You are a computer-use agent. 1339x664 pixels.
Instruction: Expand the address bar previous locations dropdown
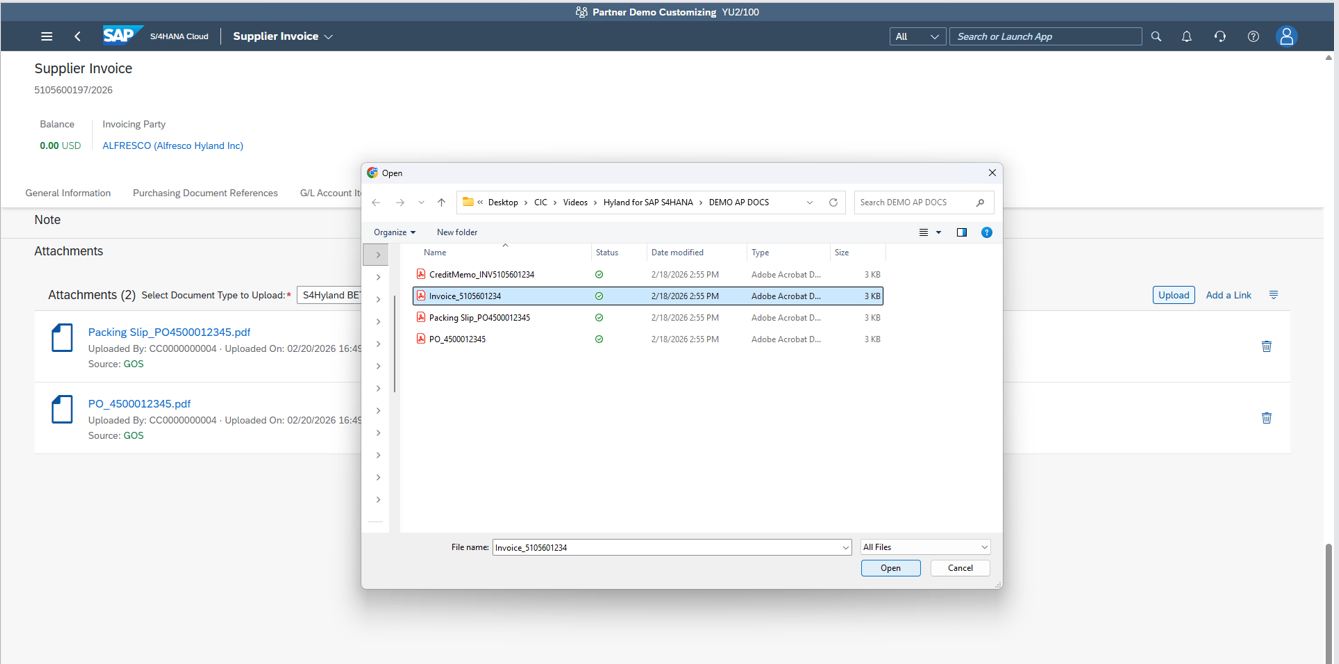click(x=810, y=202)
